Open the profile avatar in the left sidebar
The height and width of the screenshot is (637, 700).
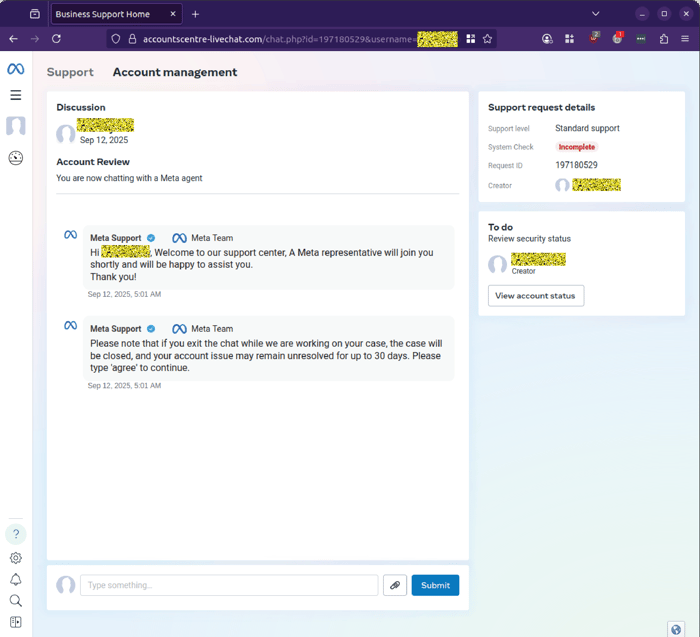click(16, 126)
